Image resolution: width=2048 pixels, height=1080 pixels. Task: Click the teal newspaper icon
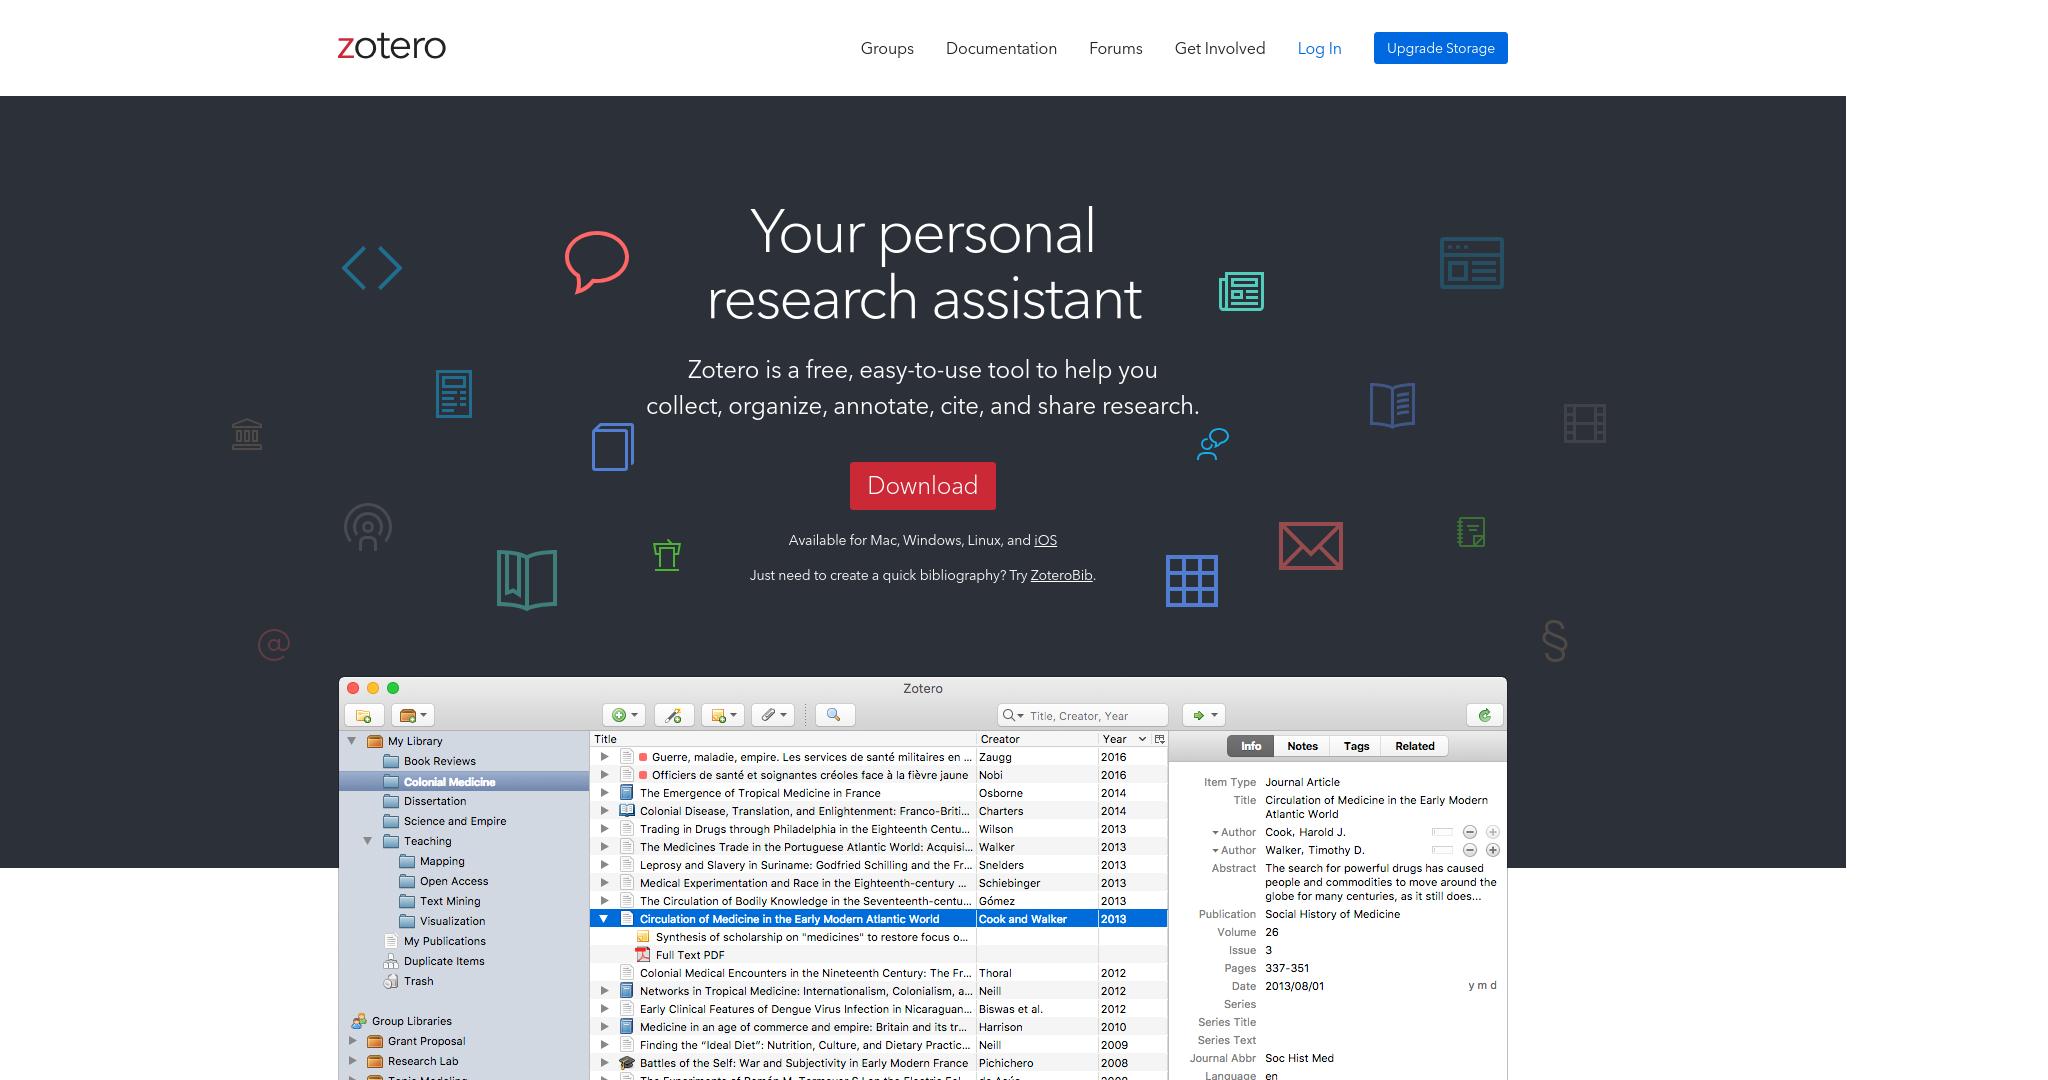pyautogui.click(x=1241, y=291)
